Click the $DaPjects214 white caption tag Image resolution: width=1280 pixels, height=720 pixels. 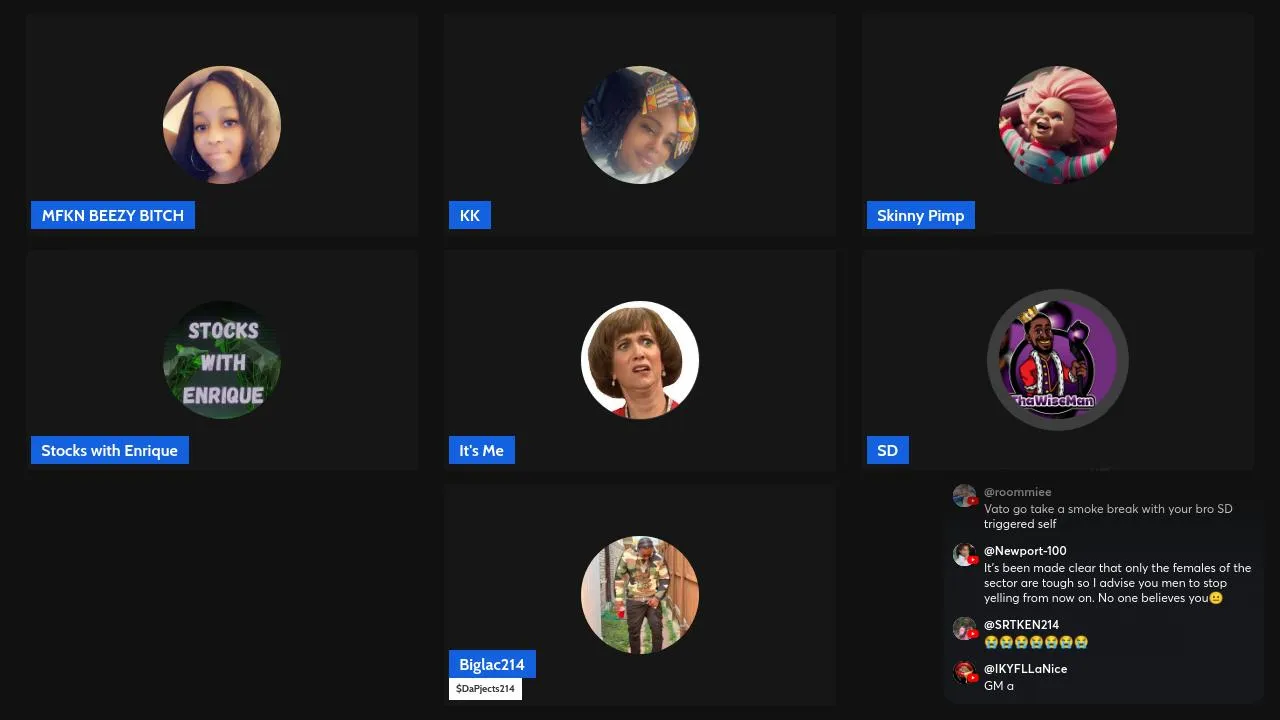click(485, 689)
